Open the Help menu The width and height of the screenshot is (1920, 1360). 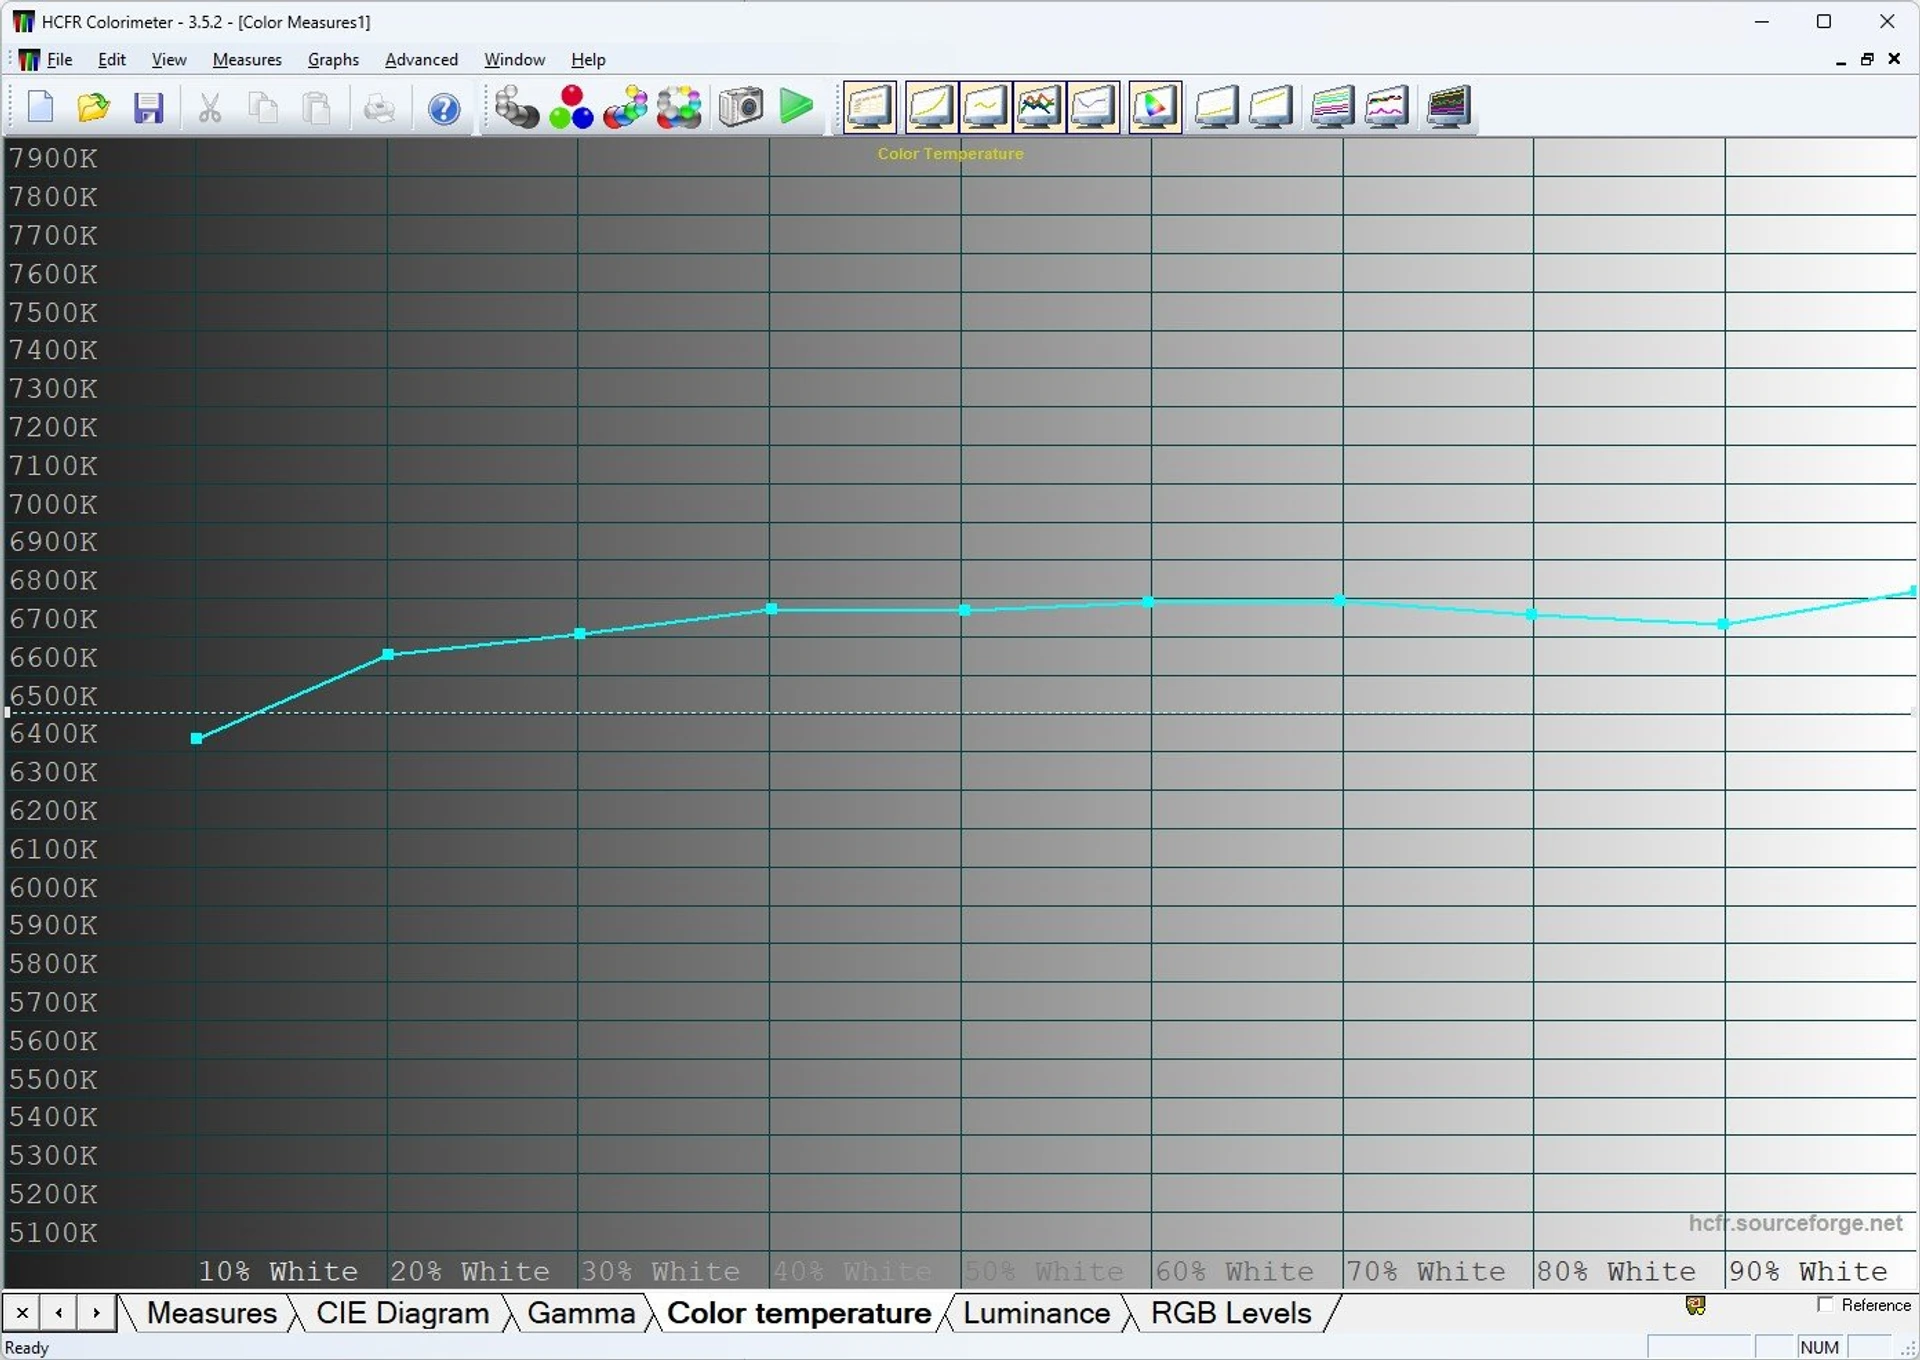click(588, 60)
